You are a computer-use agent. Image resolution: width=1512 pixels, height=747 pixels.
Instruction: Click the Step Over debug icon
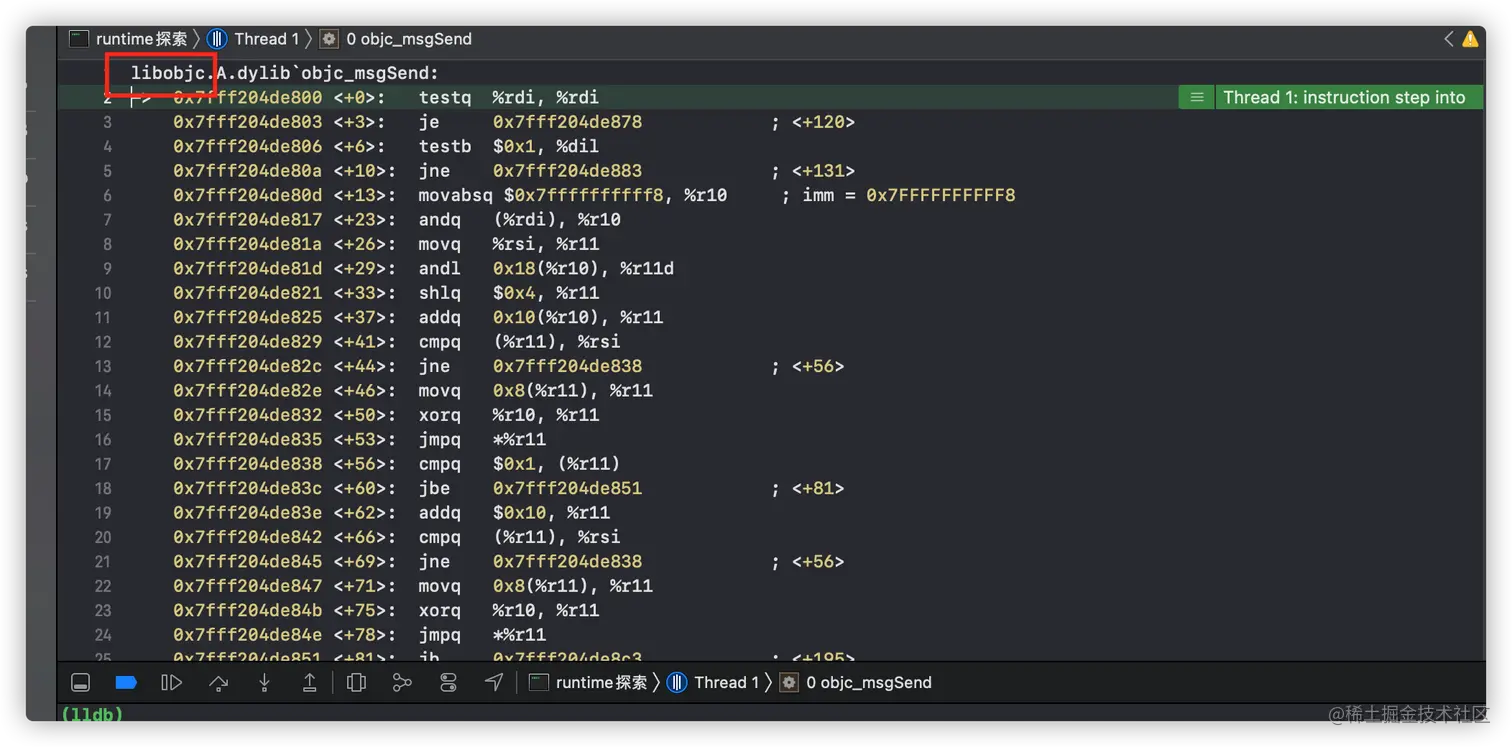point(219,683)
